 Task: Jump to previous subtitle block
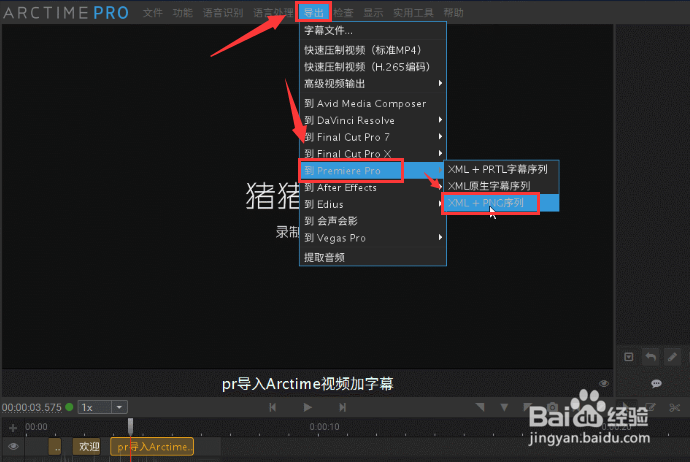(273, 407)
